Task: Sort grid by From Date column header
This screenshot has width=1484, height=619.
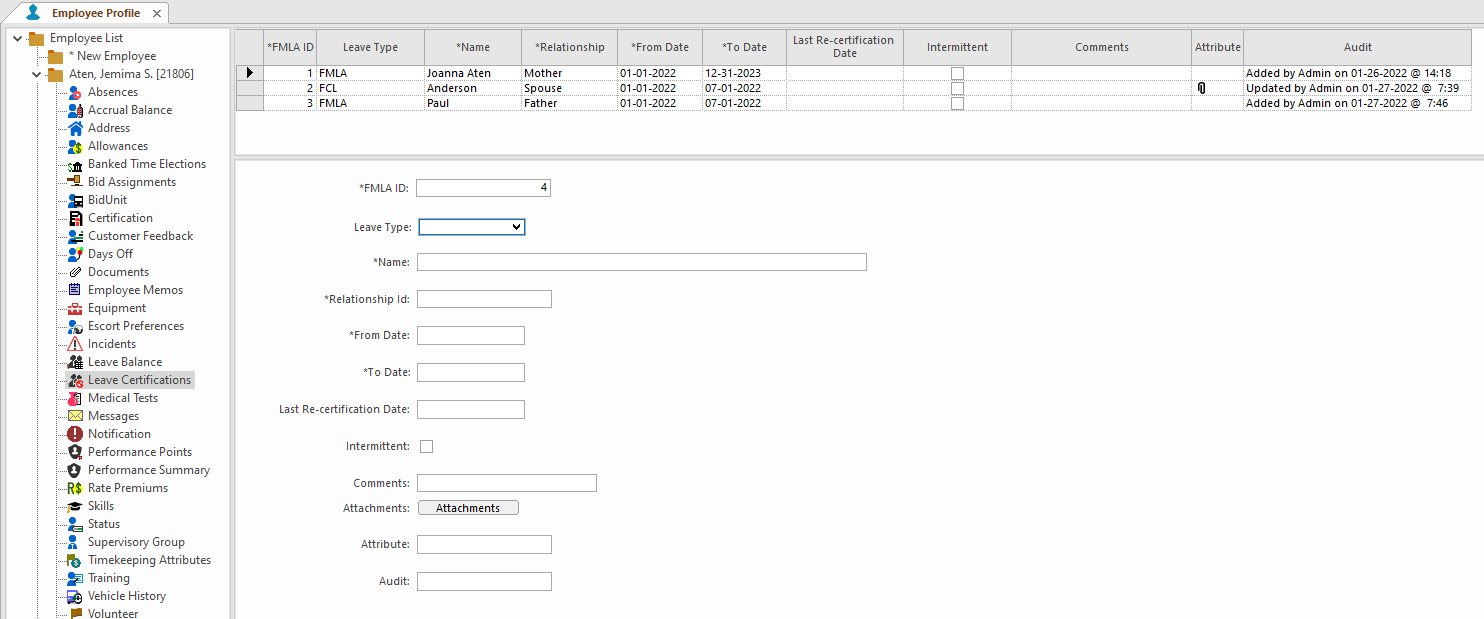Action: [x=659, y=47]
